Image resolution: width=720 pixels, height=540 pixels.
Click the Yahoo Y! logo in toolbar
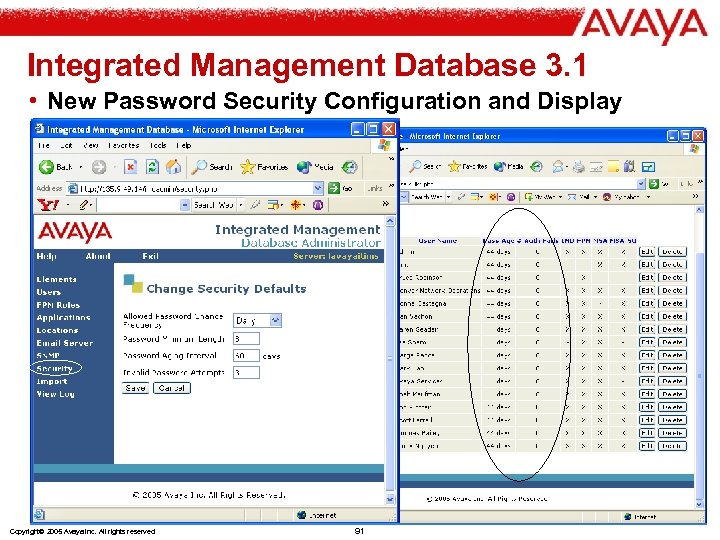coord(48,205)
